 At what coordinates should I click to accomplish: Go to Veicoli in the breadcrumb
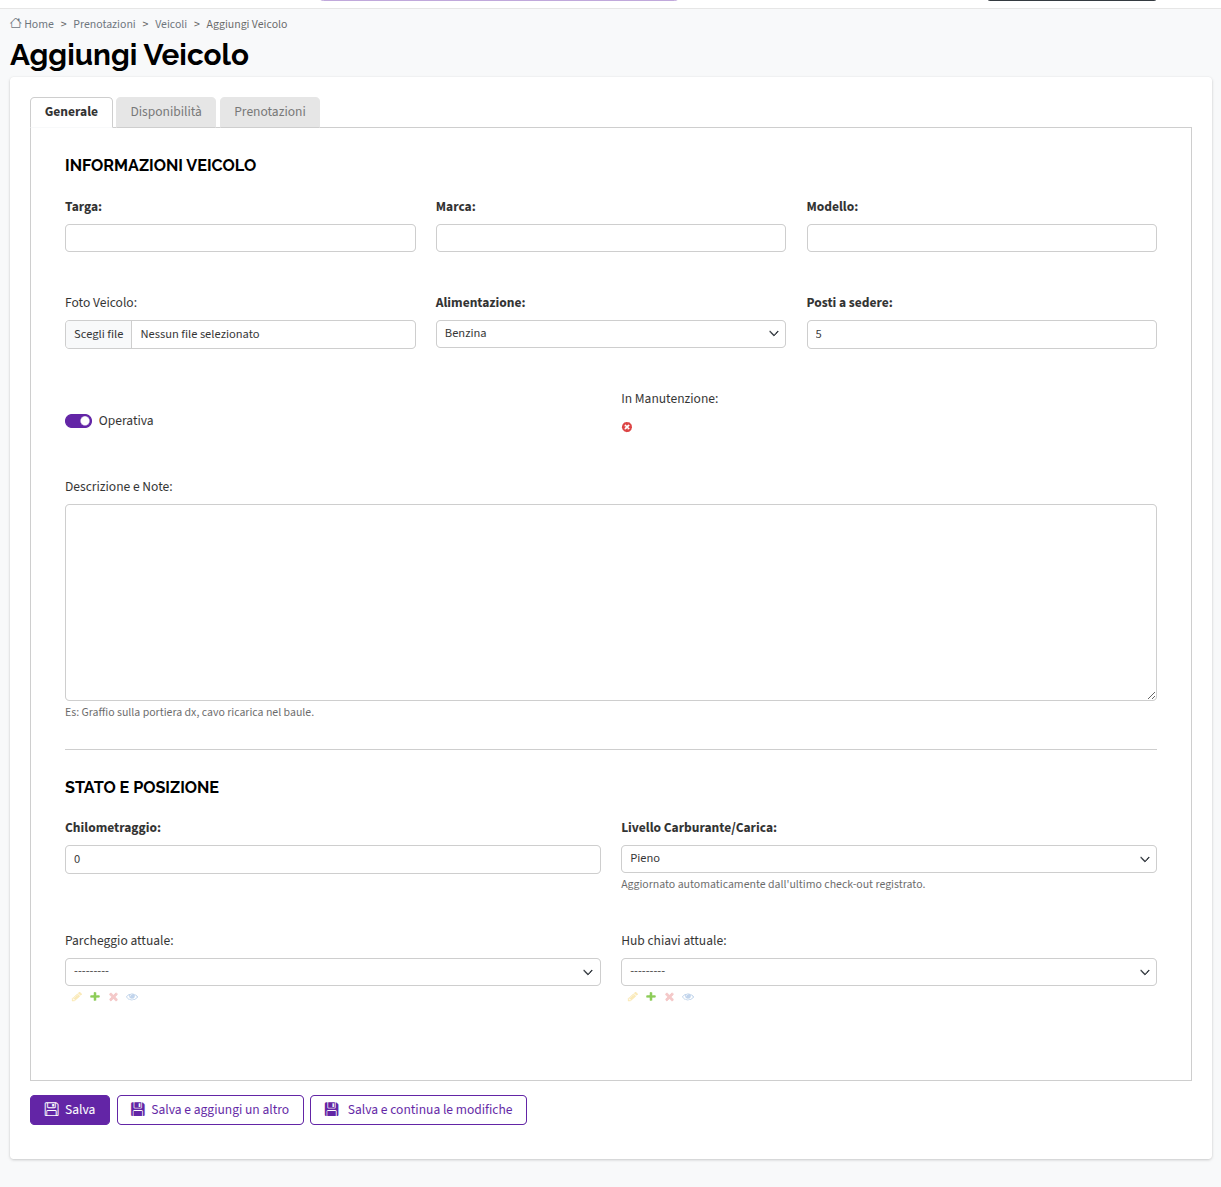pyautogui.click(x=171, y=24)
